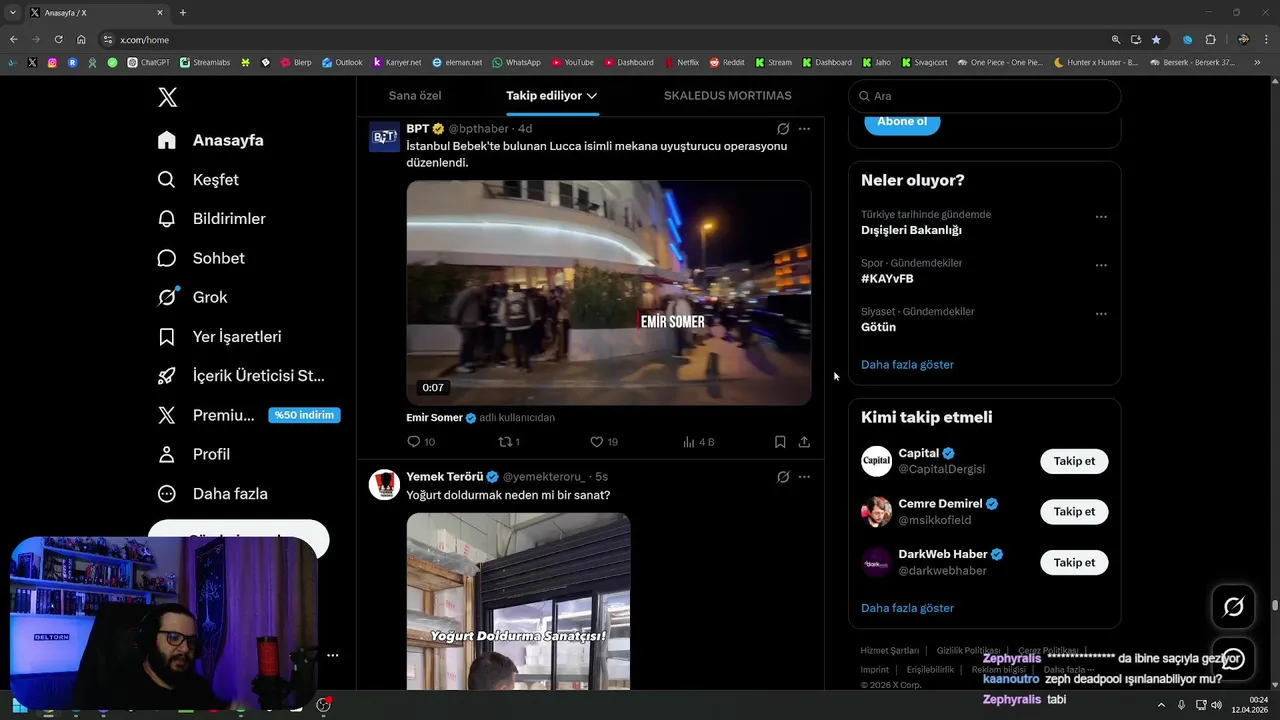
Task: Open Profil in the sidebar
Action: point(194,454)
